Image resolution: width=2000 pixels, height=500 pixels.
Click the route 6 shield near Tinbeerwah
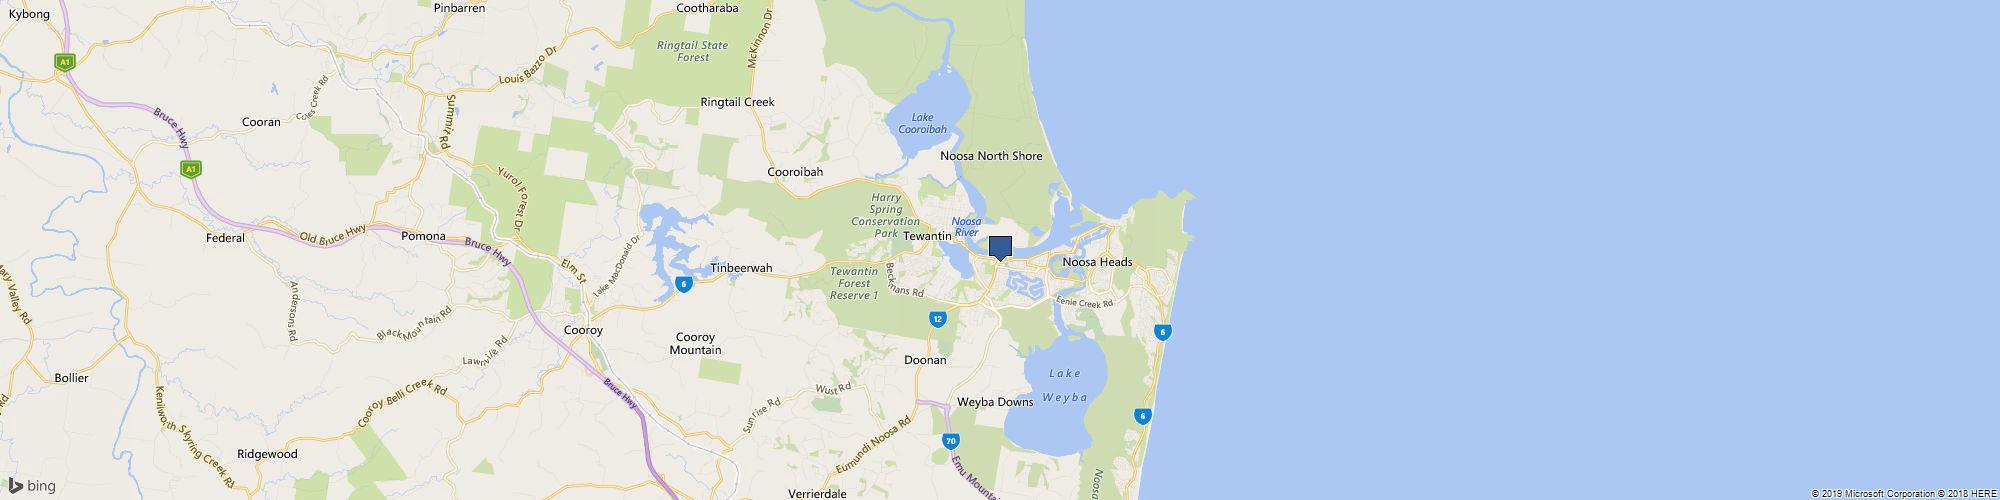[683, 284]
